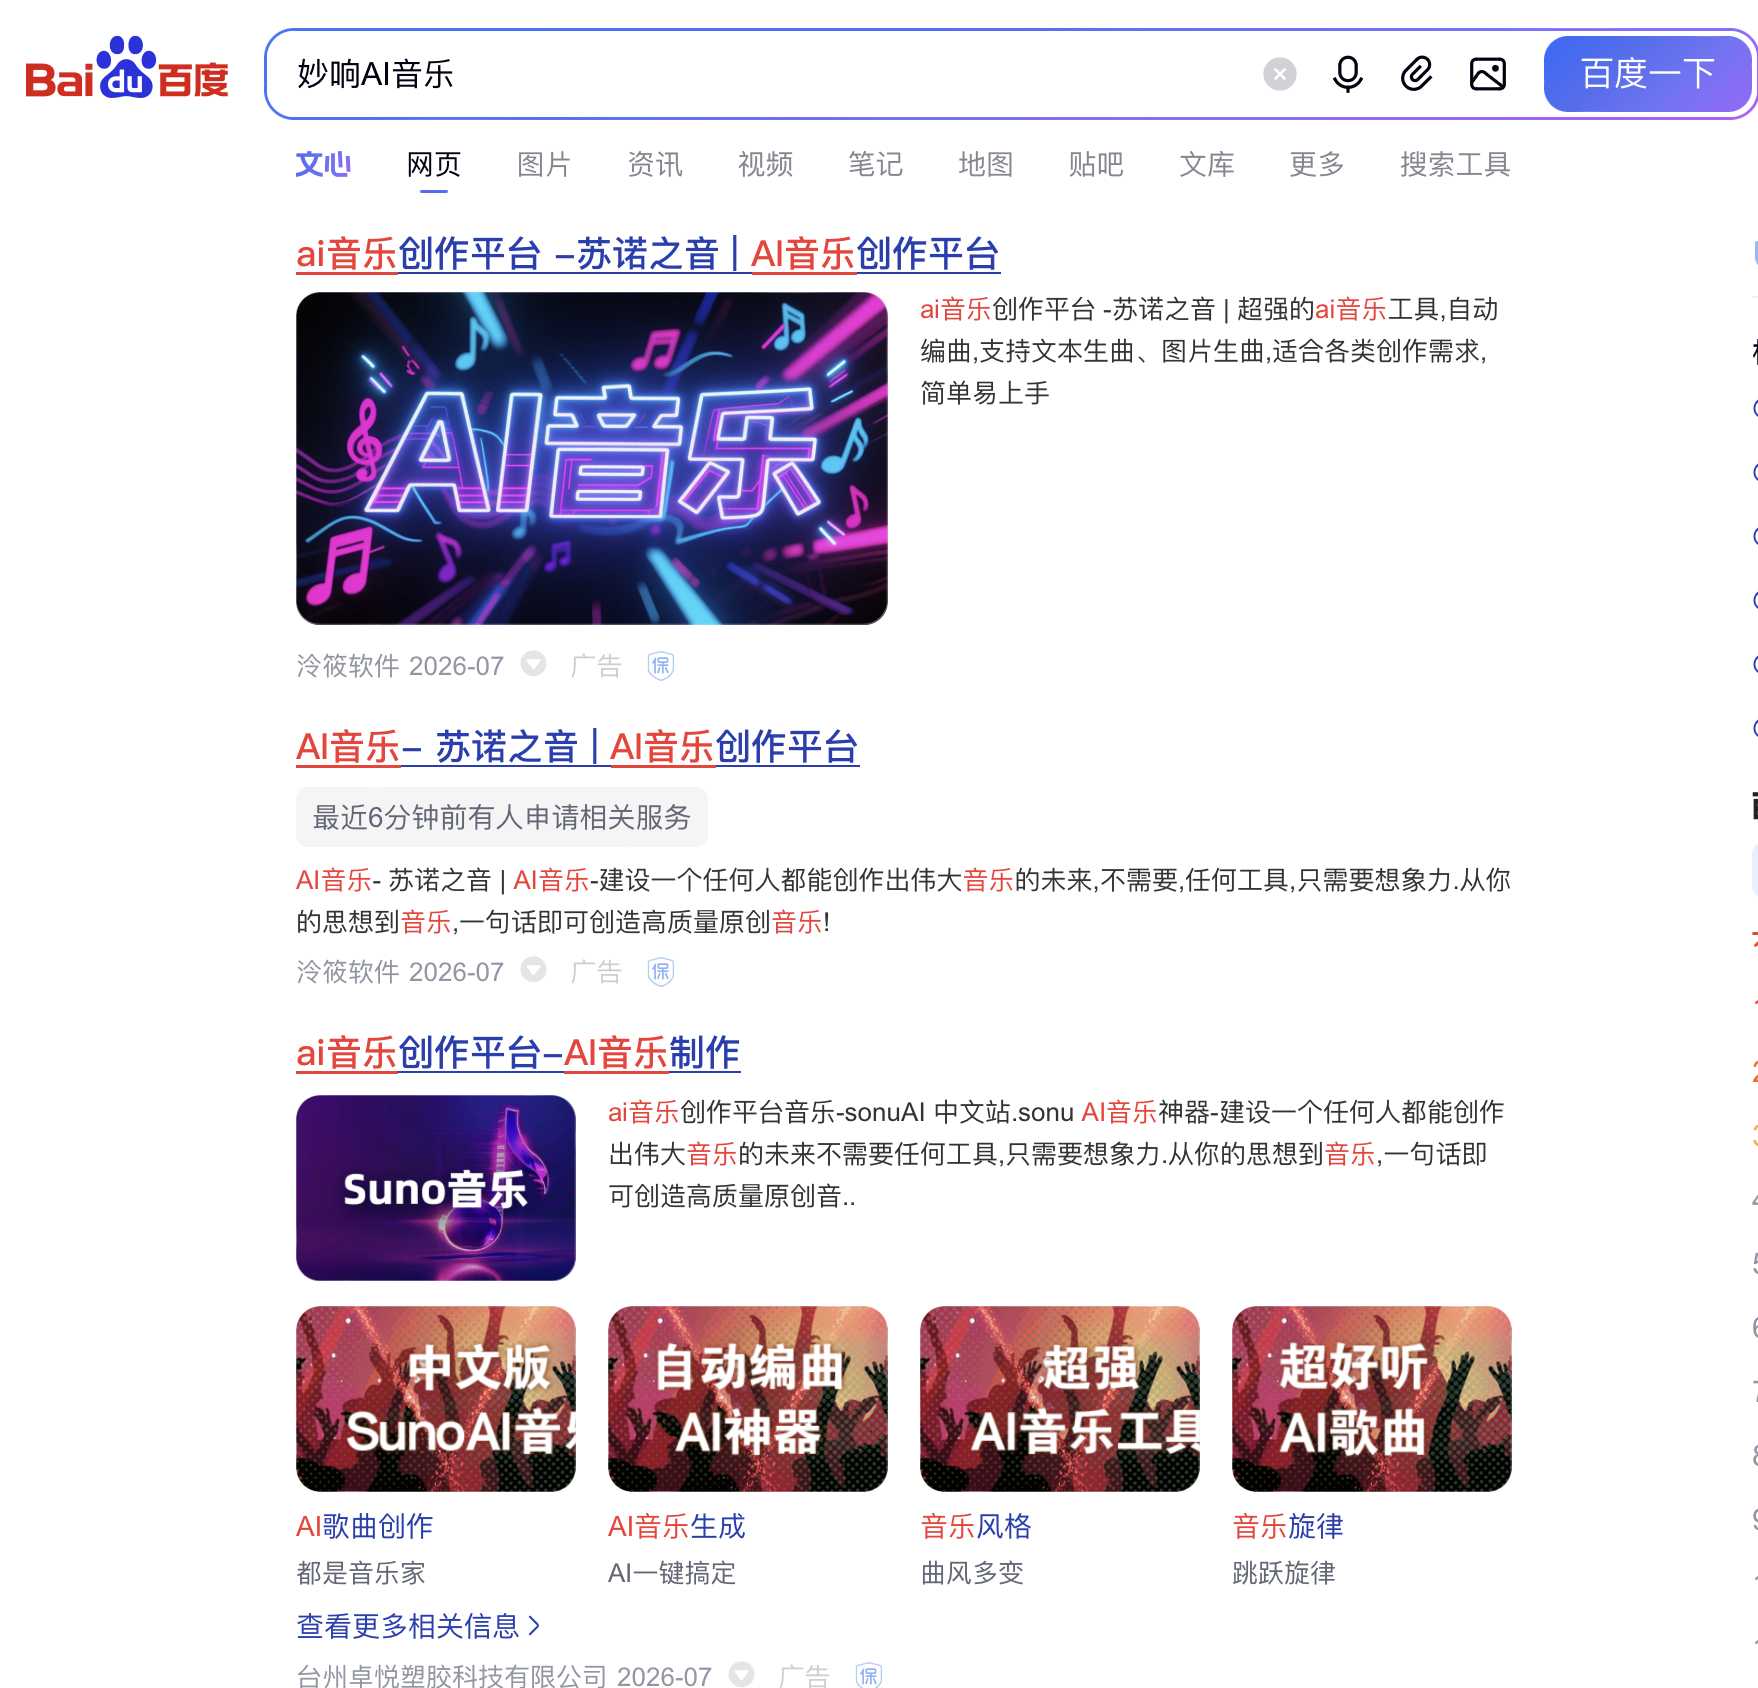Open the 超好听 AI歌曲 card image
The image size is (1758, 1688).
point(1372,1399)
